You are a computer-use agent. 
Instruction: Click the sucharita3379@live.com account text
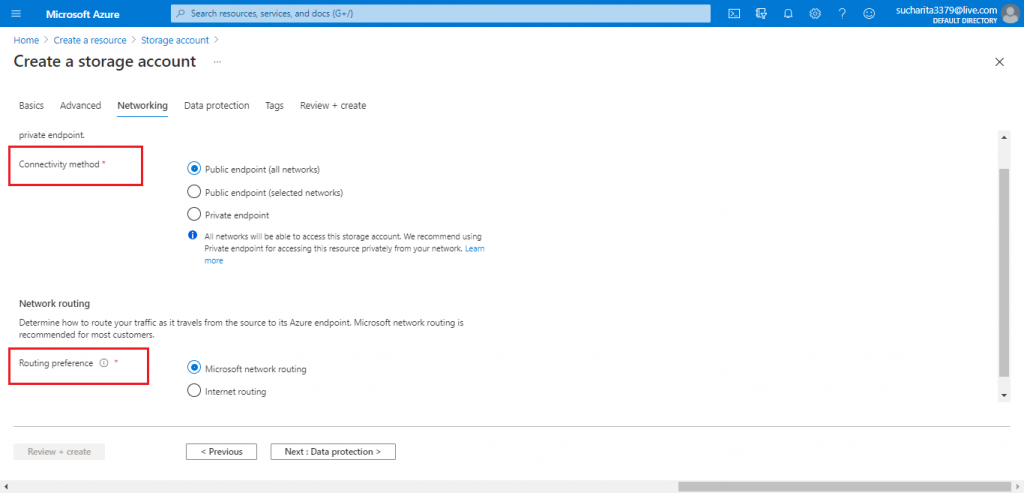tap(947, 10)
